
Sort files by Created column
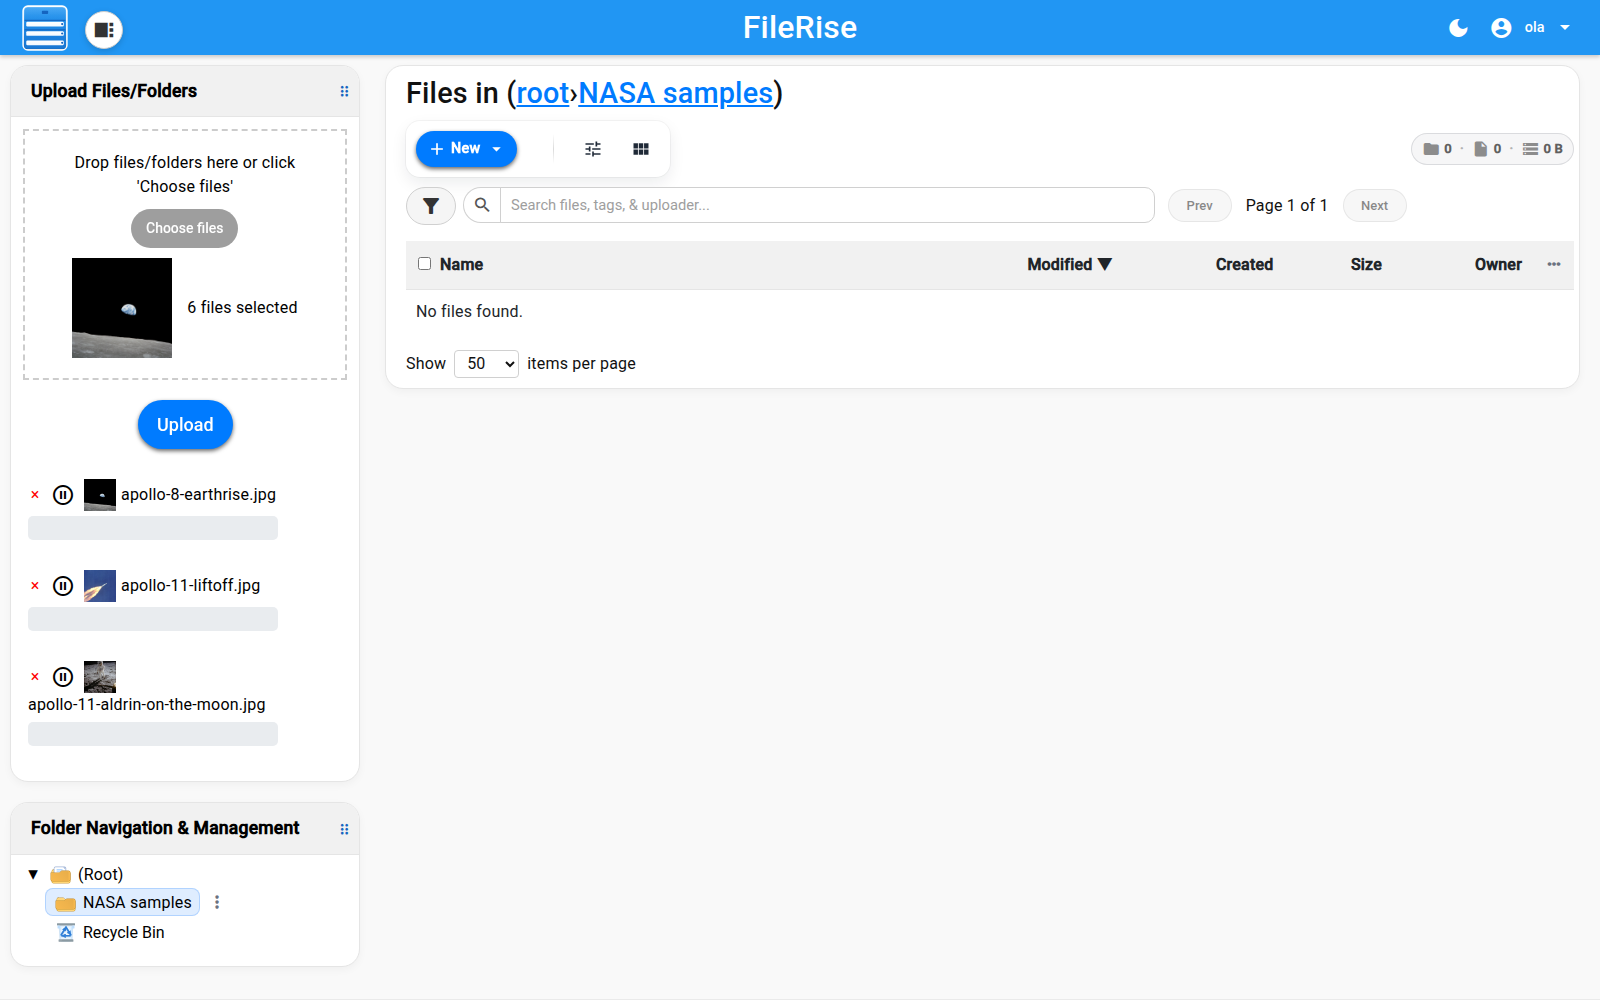coord(1244,265)
